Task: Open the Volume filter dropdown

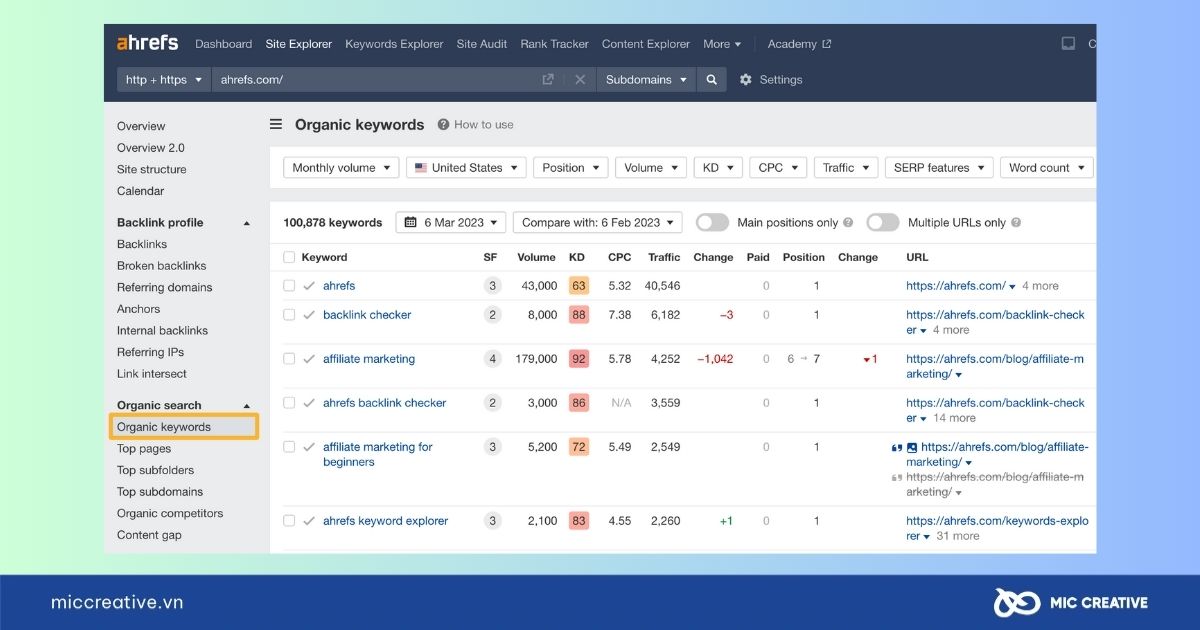Action: pos(651,168)
